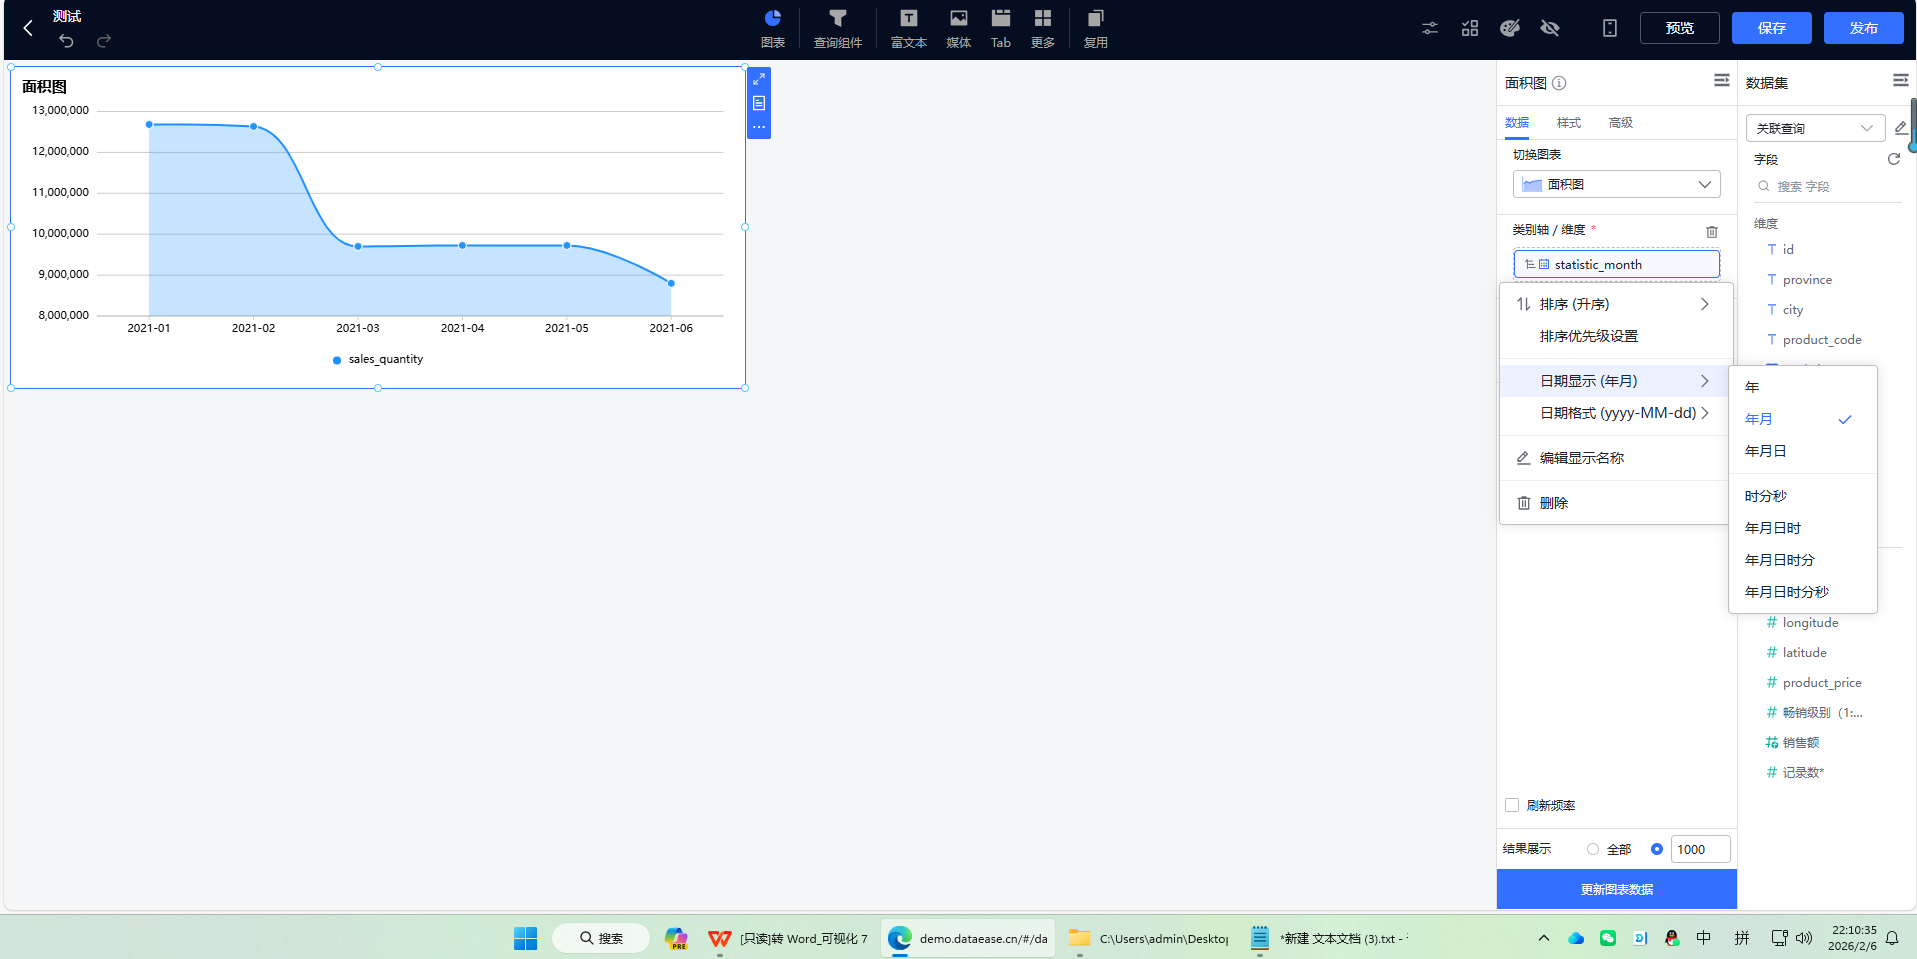The width and height of the screenshot is (1917, 959).
Task: Collapse the 数据集 dataset panel
Action: coord(1901,80)
